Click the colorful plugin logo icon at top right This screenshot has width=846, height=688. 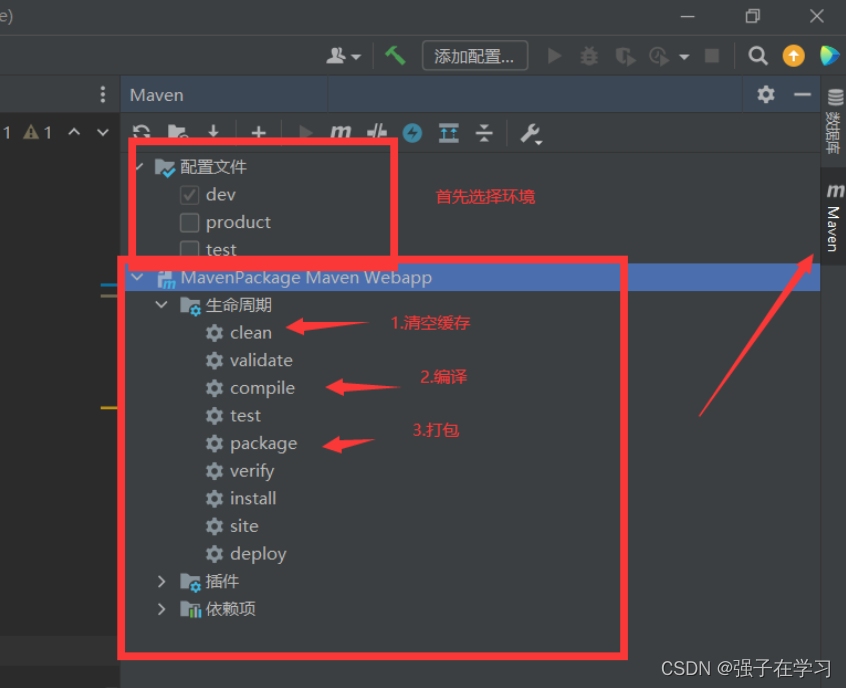[x=829, y=56]
